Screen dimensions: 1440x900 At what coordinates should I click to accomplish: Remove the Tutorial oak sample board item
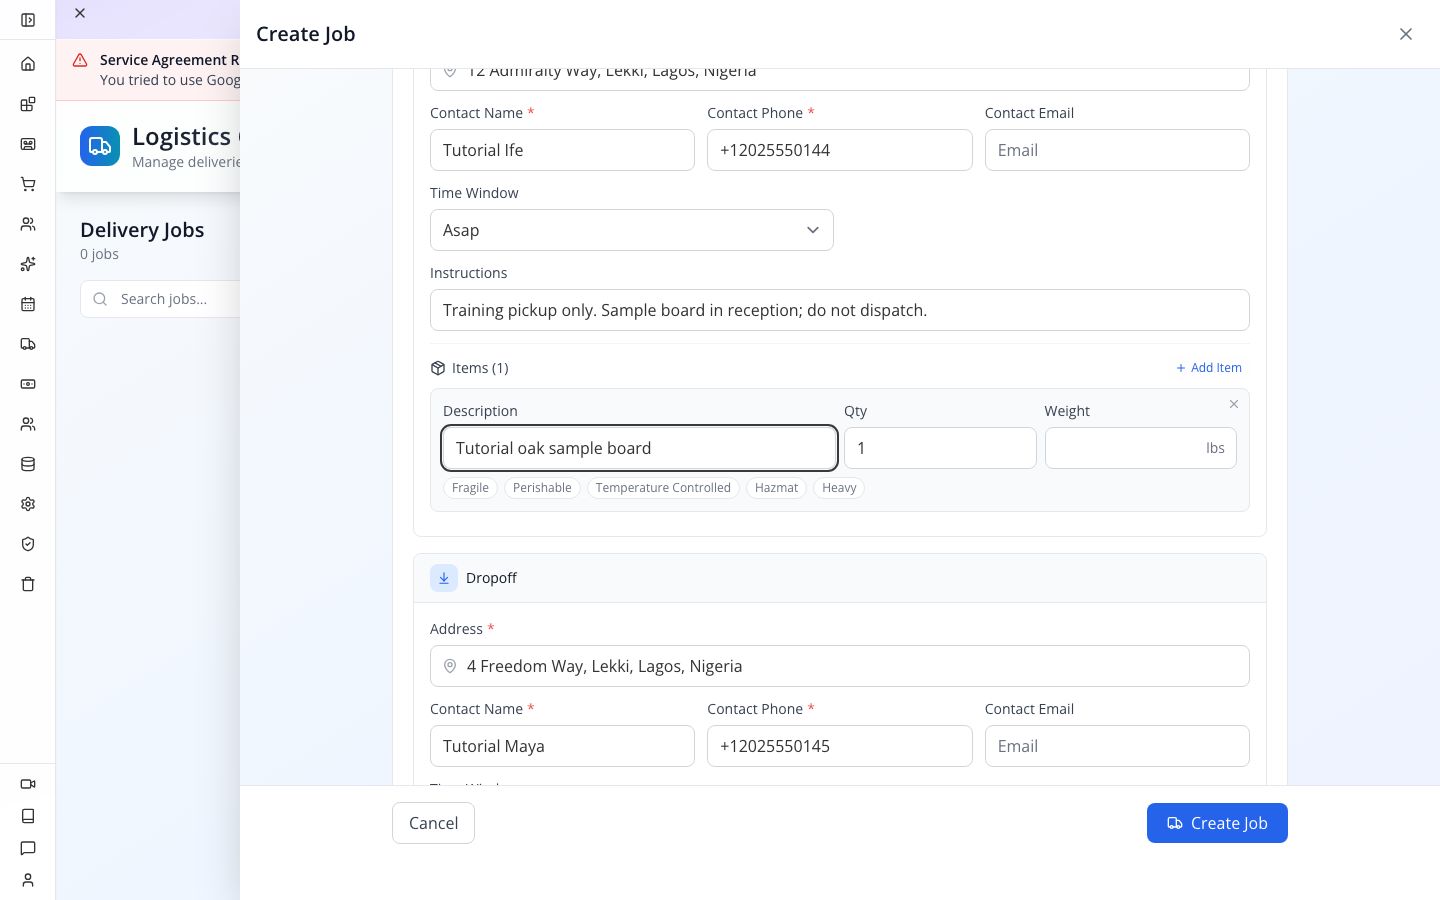tap(1234, 404)
